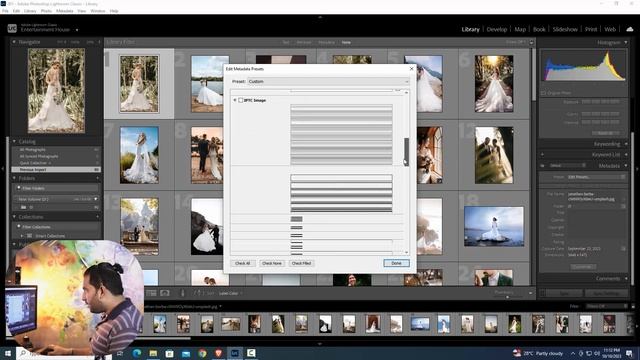Select Previous Import in Catalog

pos(56,169)
